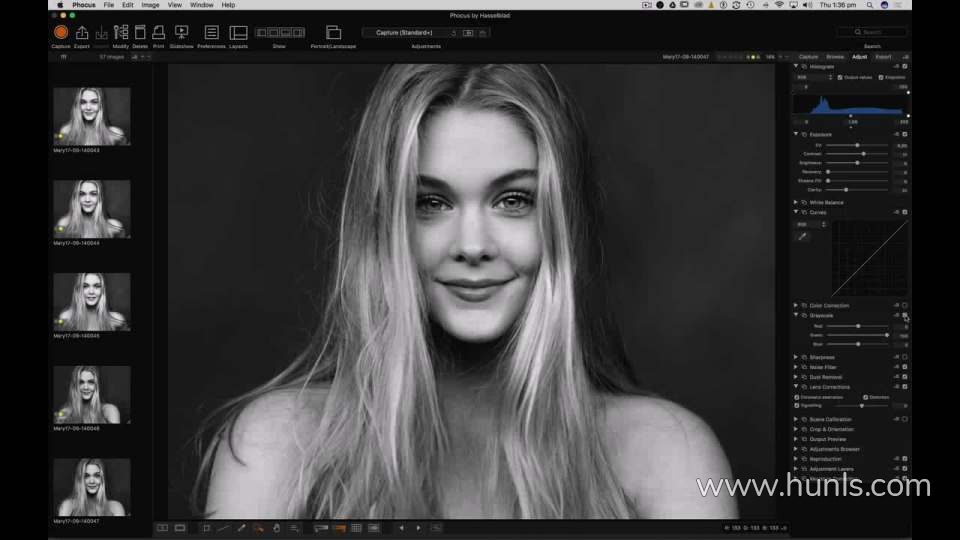The image size is (960, 540).
Task: Switch to the Browse tab
Action: [x=834, y=57]
